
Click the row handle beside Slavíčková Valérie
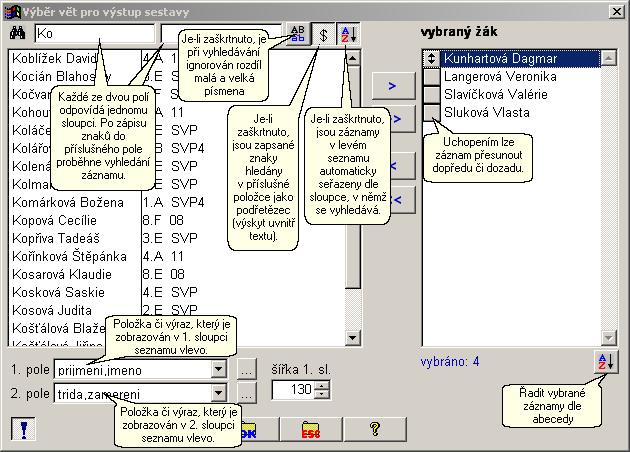[432, 94]
